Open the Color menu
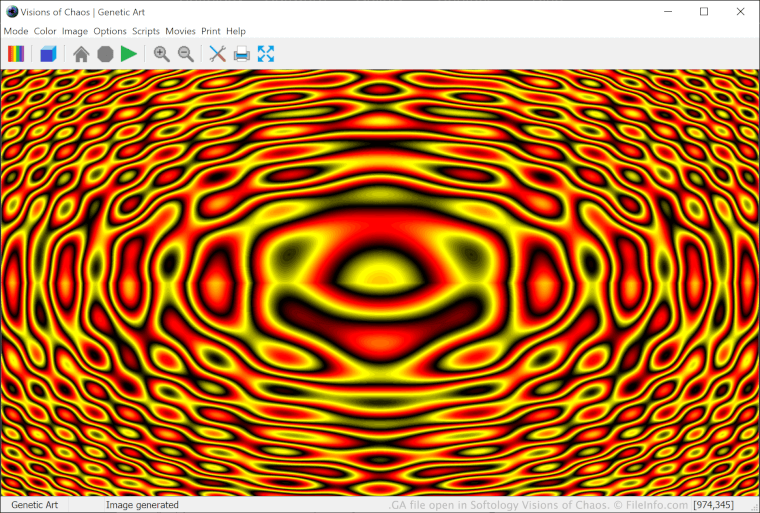This screenshot has width=760, height=513. coord(45,31)
